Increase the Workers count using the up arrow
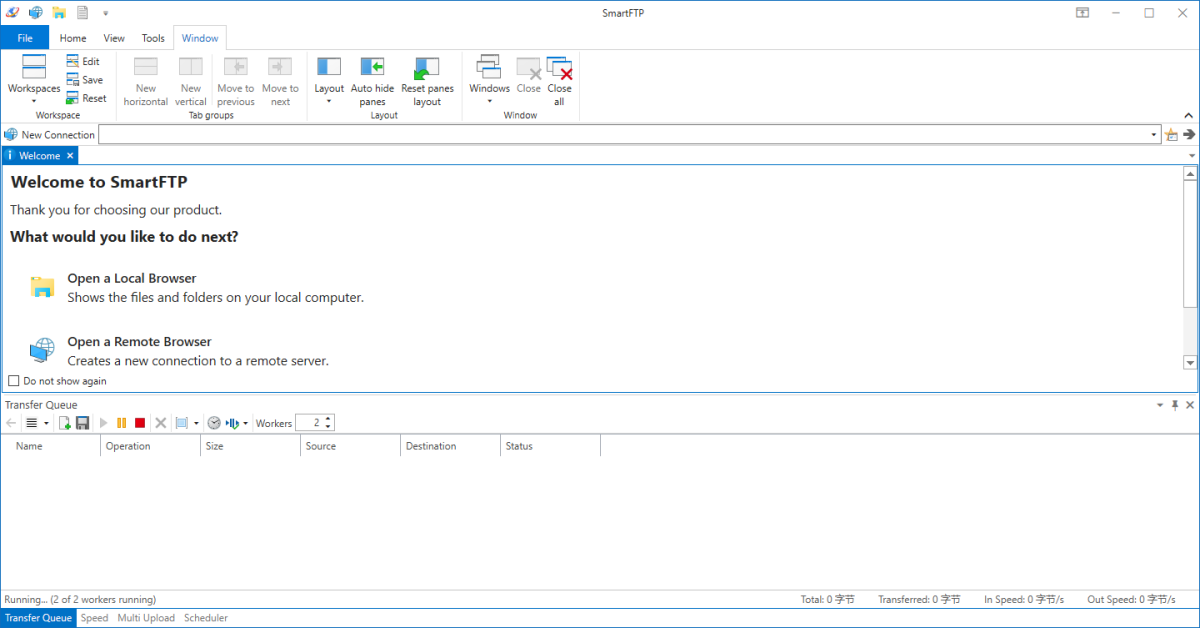The height and width of the screenshot is (628, 1200). click(329, 419)
